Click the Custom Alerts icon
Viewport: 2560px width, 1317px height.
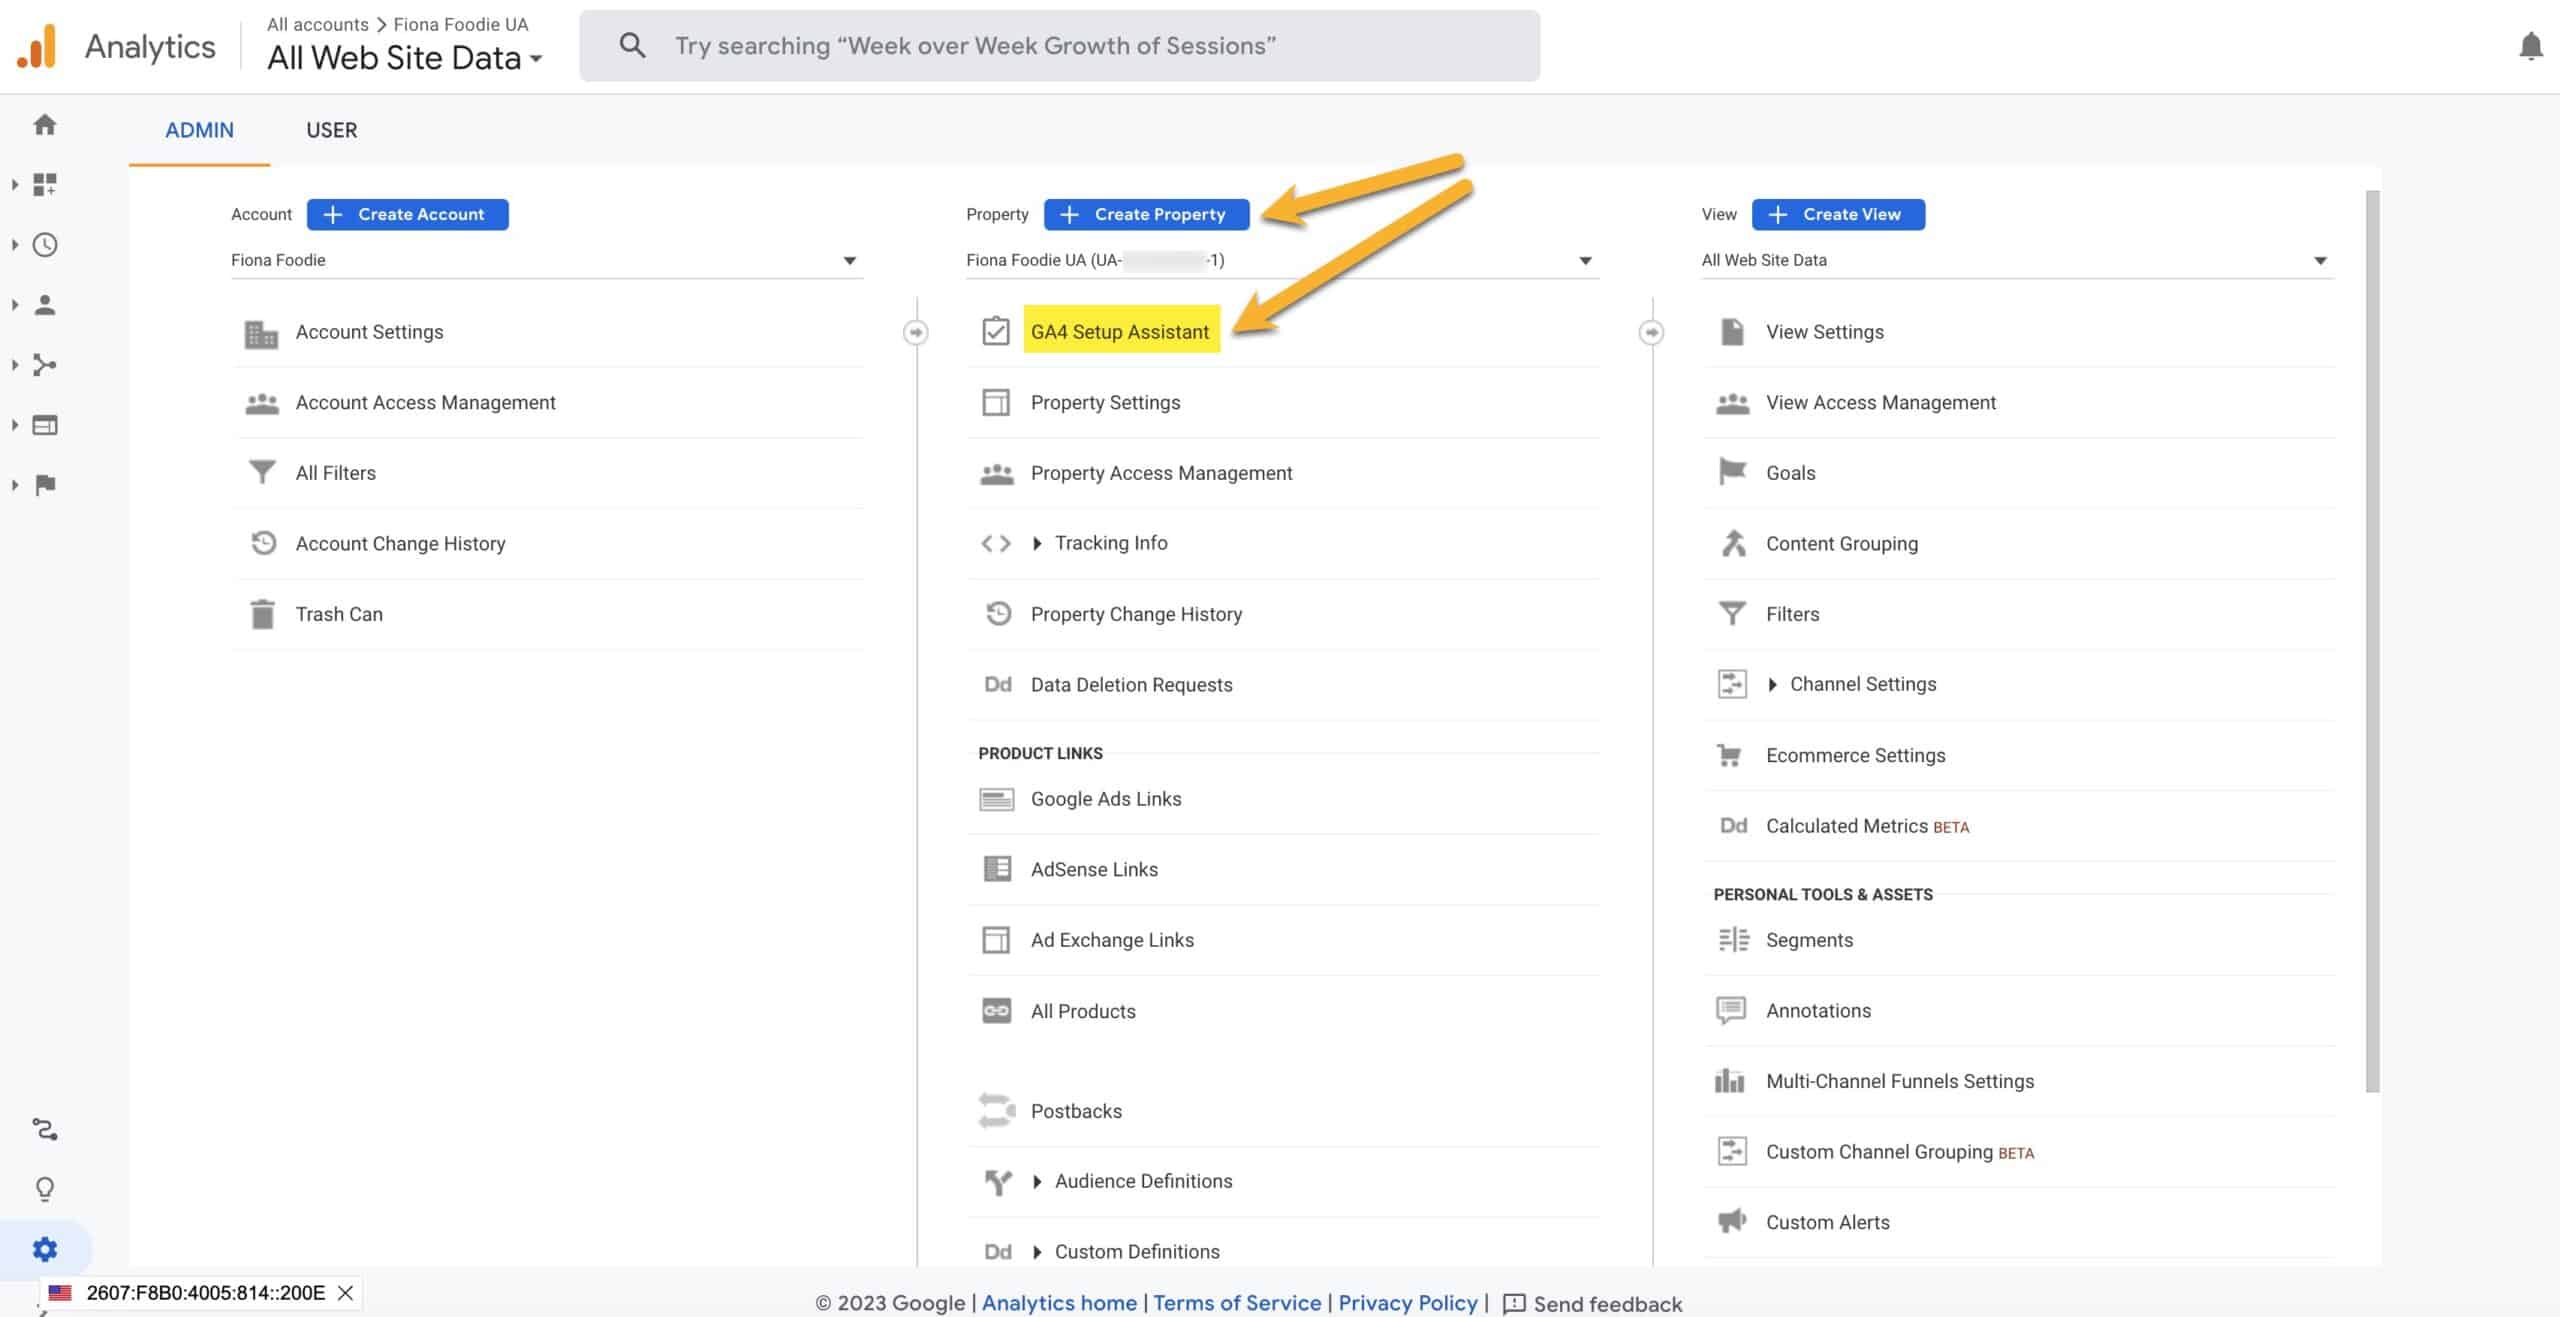[x=1732, y=1221]
